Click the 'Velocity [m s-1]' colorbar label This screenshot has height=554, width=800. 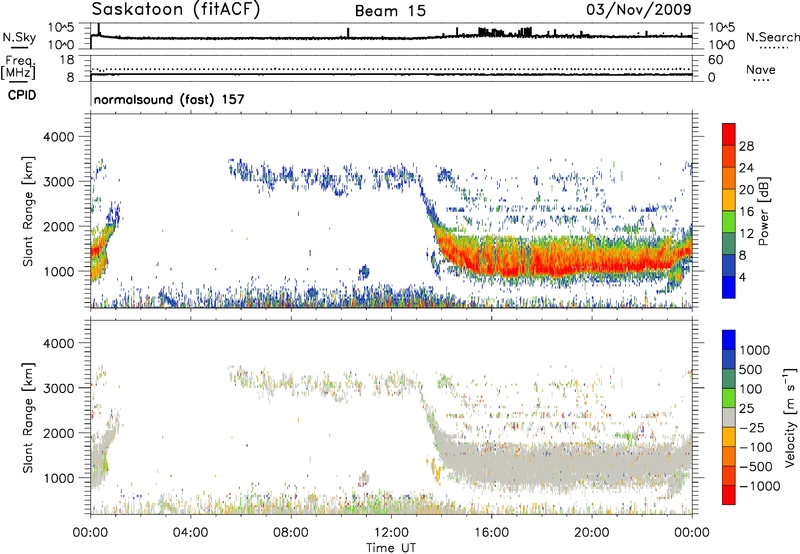click(790, 417)
